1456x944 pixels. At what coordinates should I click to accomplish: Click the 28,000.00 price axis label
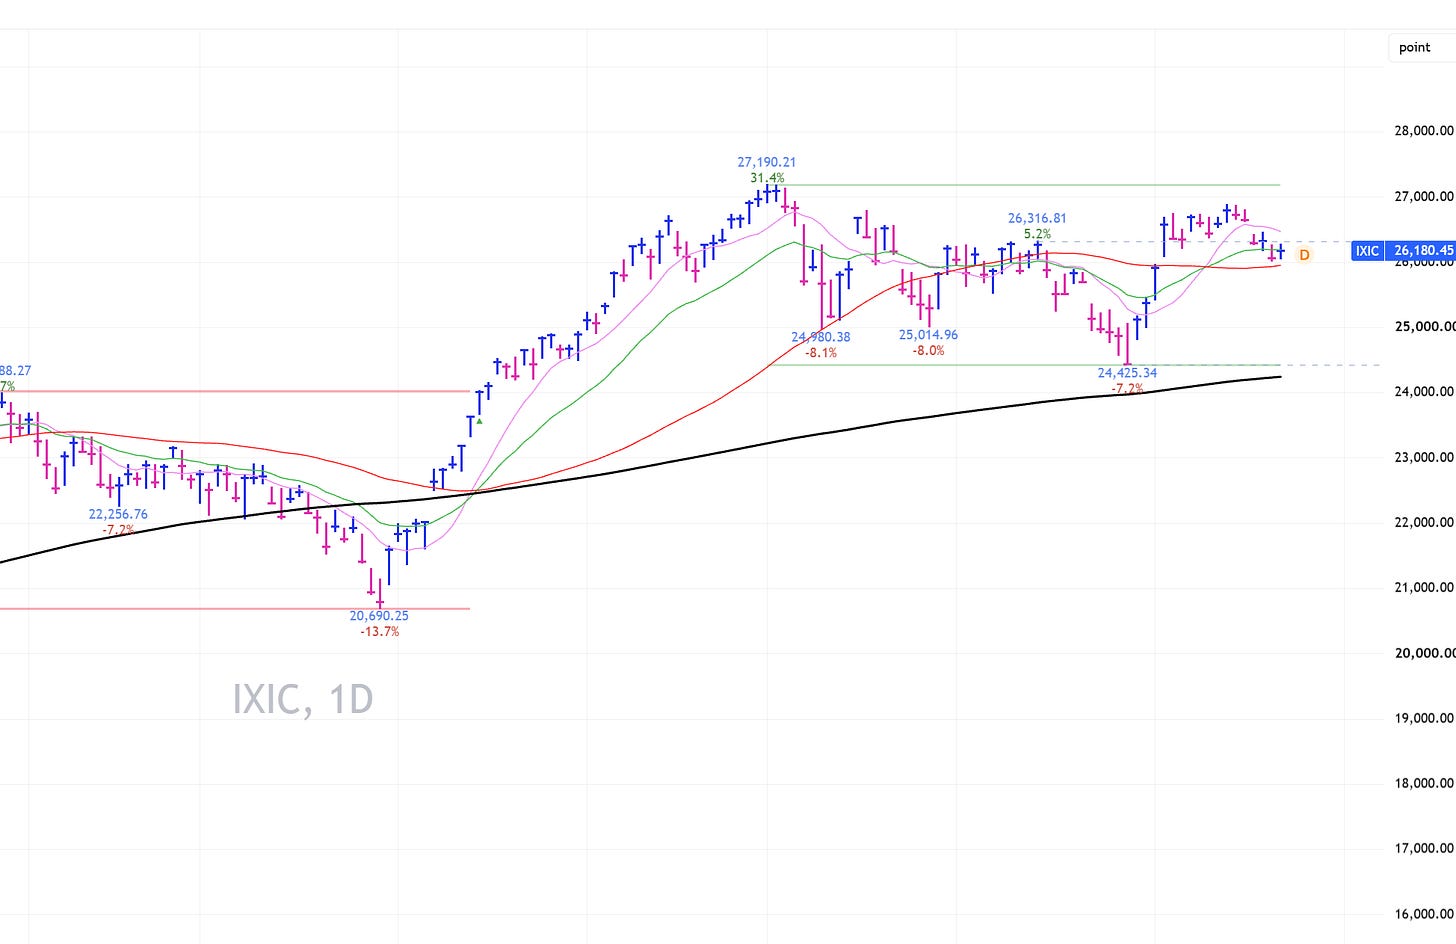(x=1424, y=130)
